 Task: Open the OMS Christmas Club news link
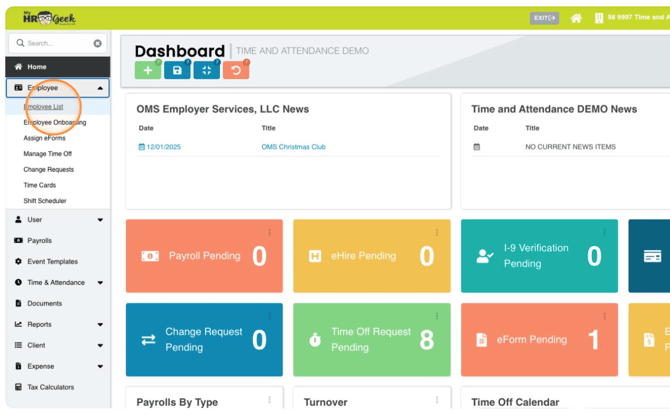[293, 147]
